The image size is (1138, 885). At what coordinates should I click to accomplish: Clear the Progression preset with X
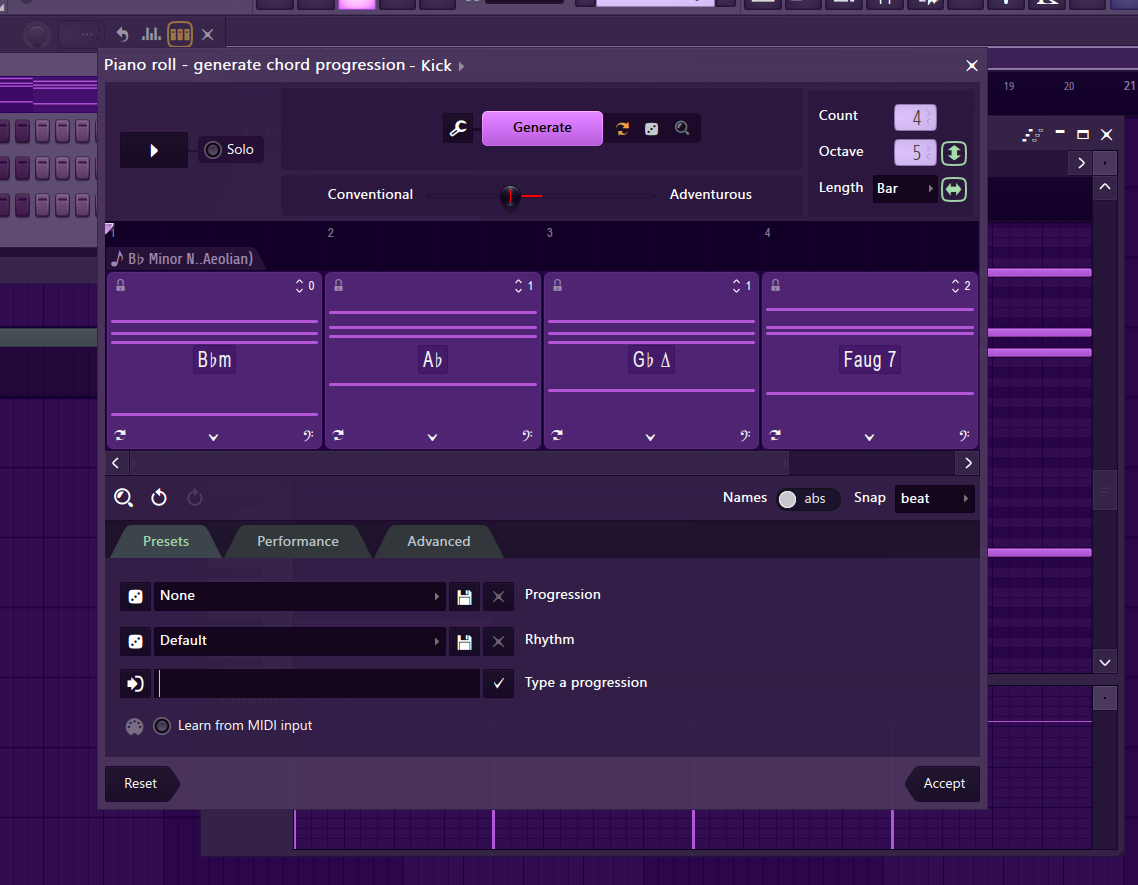tap(499, 597)
